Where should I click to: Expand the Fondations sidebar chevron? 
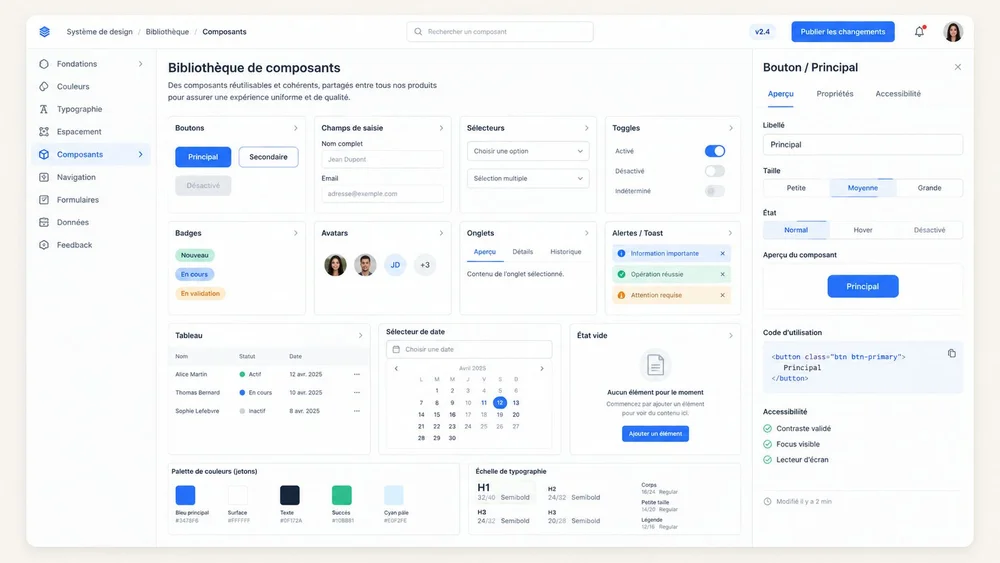140,64
